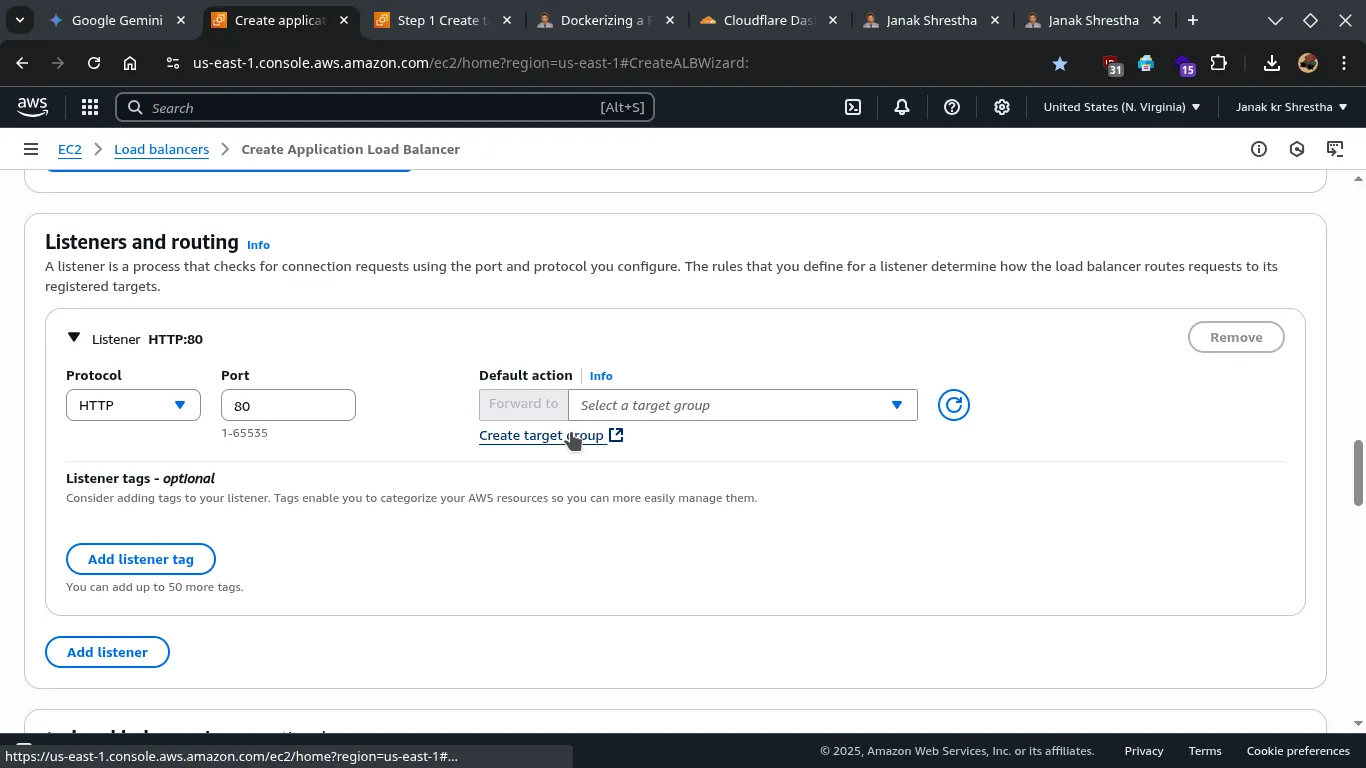Bookmark this page with star icon
Image resolution: width=1366 pixels, height=768 pixels.
coord(1060,63)
